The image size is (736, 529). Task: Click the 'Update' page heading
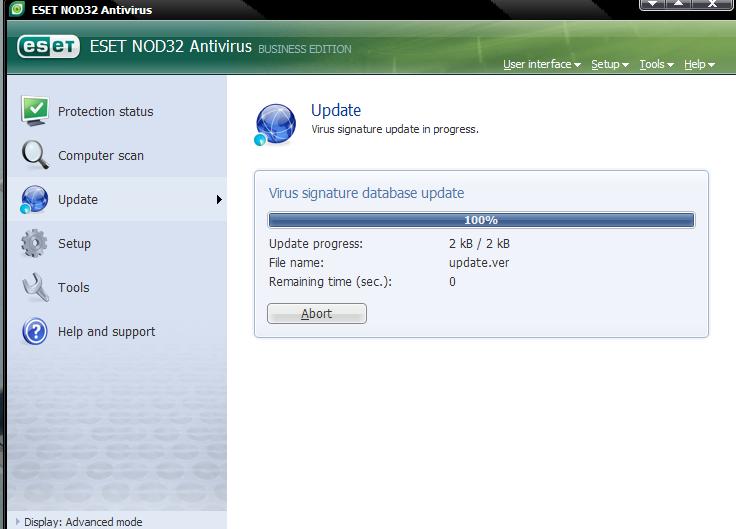pos(336,110)
